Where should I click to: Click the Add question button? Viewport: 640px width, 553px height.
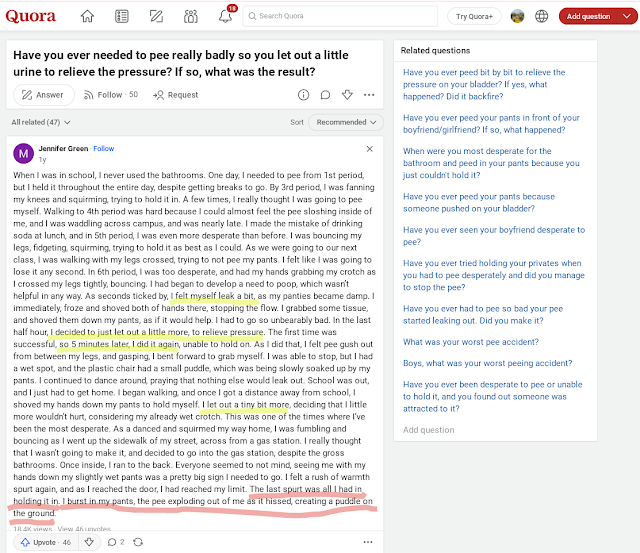588,16
